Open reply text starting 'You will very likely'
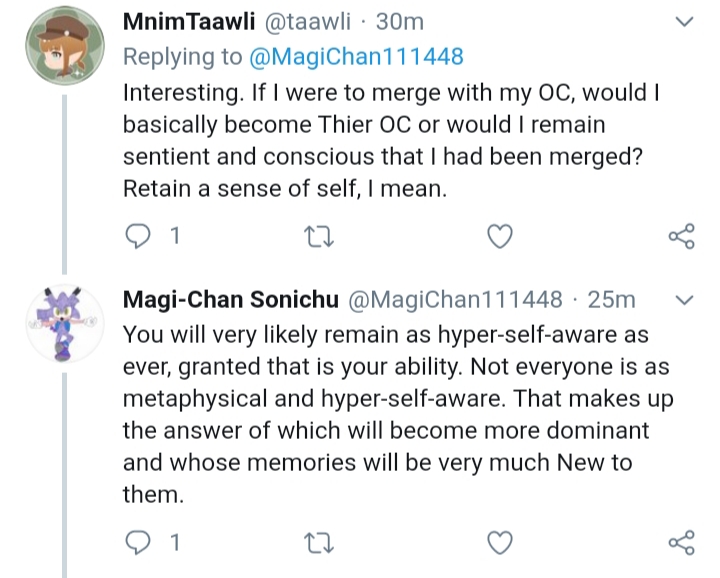720x578 pixels. pos(398,414)
